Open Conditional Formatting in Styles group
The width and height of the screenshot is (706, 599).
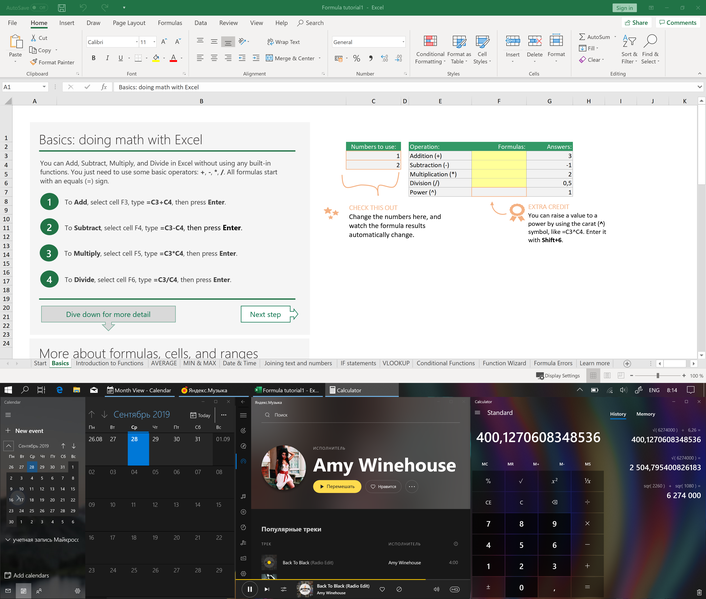[x=430, y=50]
